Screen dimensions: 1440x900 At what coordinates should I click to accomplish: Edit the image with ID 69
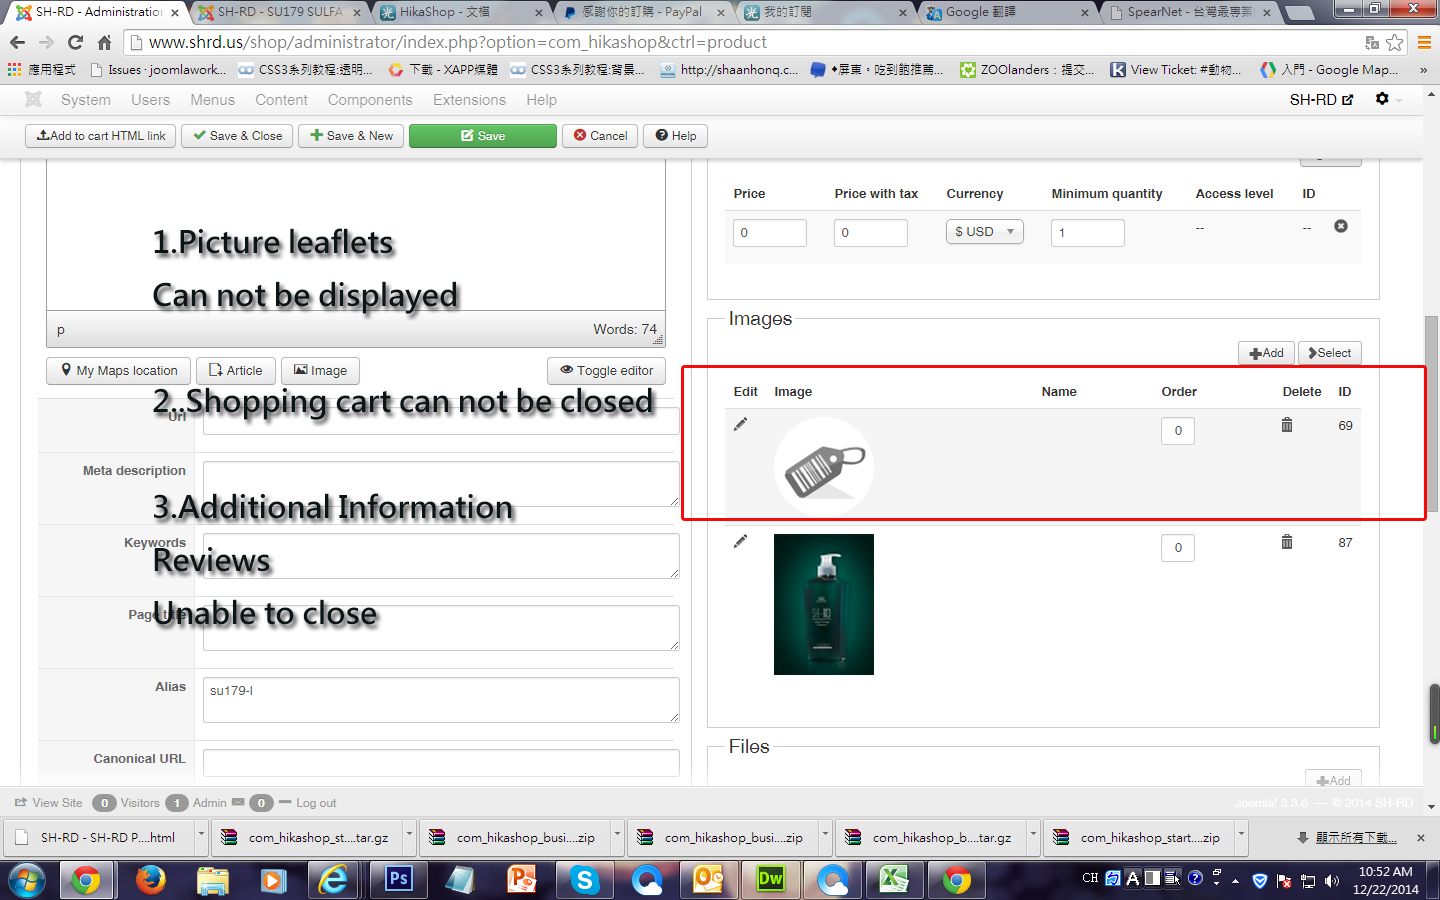(740, 425)
